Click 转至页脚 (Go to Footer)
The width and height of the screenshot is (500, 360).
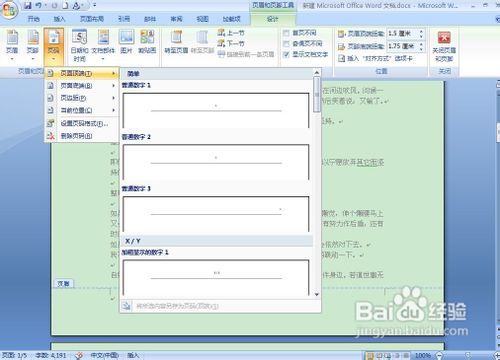point(202,42)
